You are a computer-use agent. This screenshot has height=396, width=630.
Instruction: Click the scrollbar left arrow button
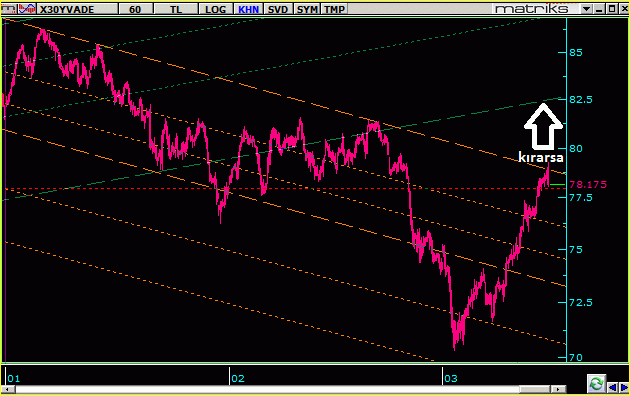click(x=7, y=389)
